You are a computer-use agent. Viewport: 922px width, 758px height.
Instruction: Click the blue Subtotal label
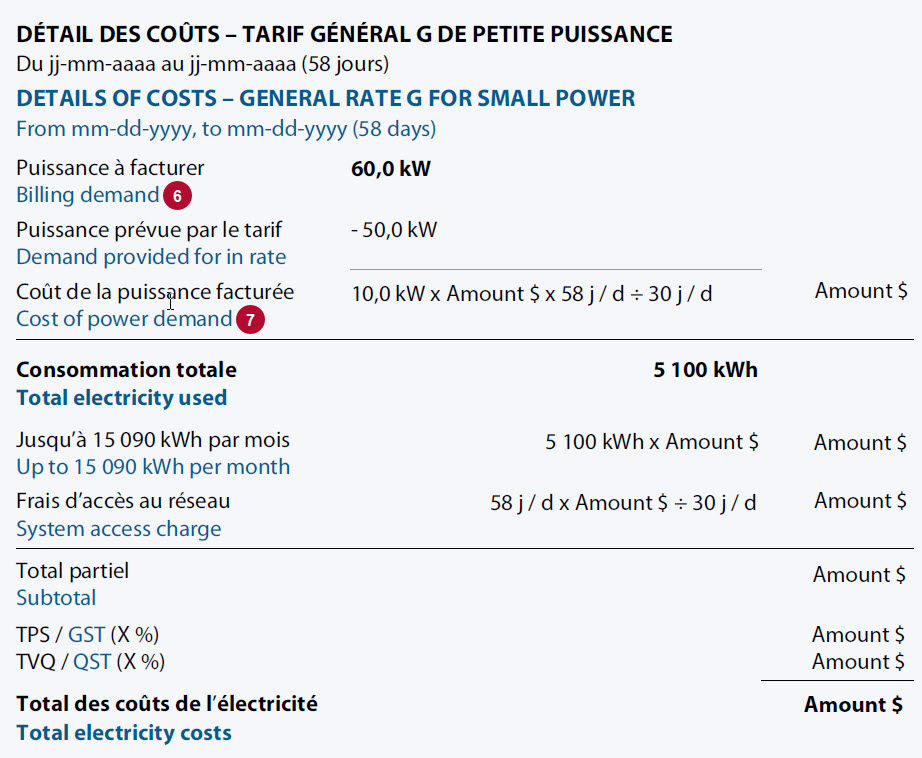[56, 598]
